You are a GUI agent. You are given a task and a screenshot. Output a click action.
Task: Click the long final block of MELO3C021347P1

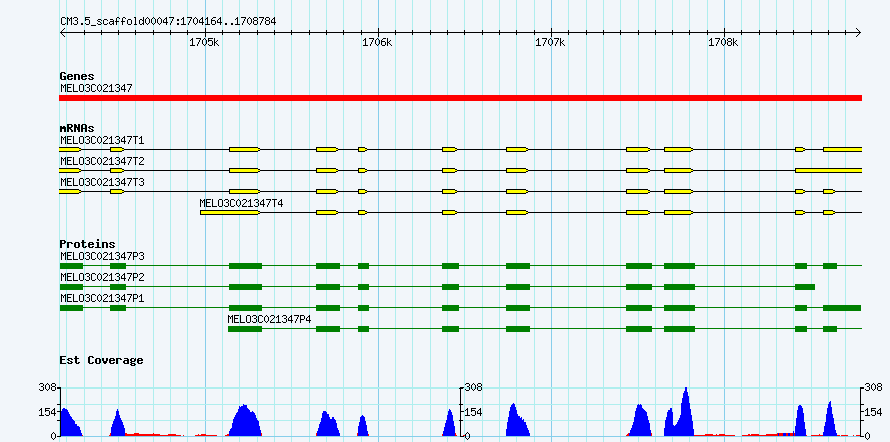coord(842,308)
